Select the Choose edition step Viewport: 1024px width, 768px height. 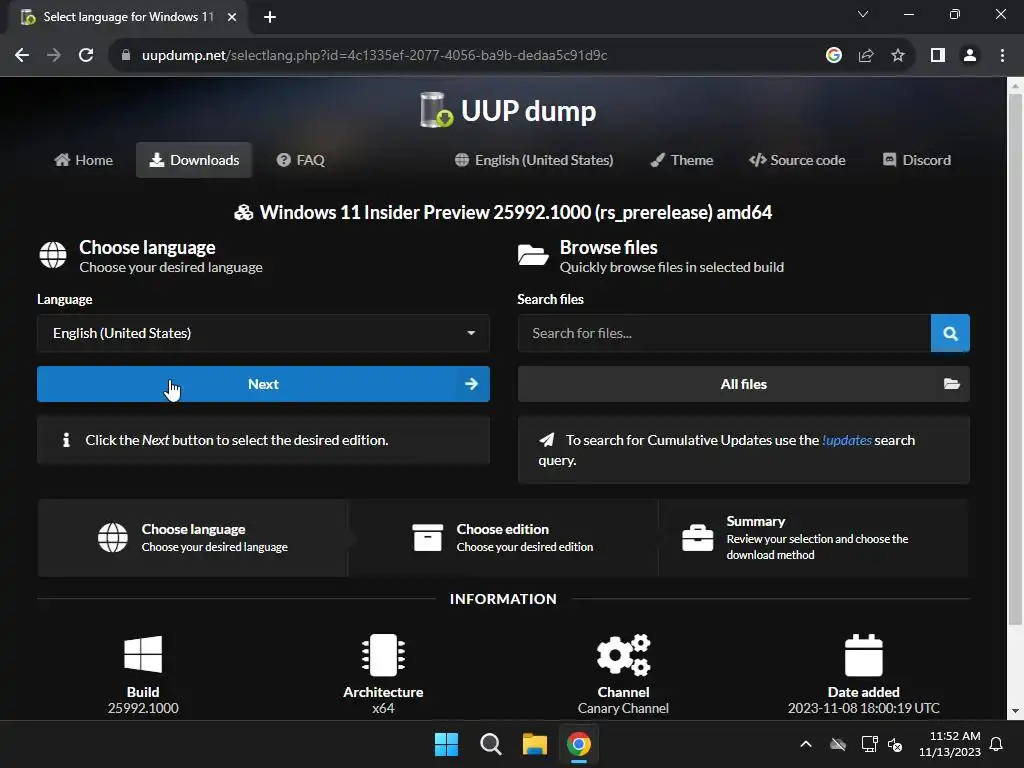[x=503, y=537]
